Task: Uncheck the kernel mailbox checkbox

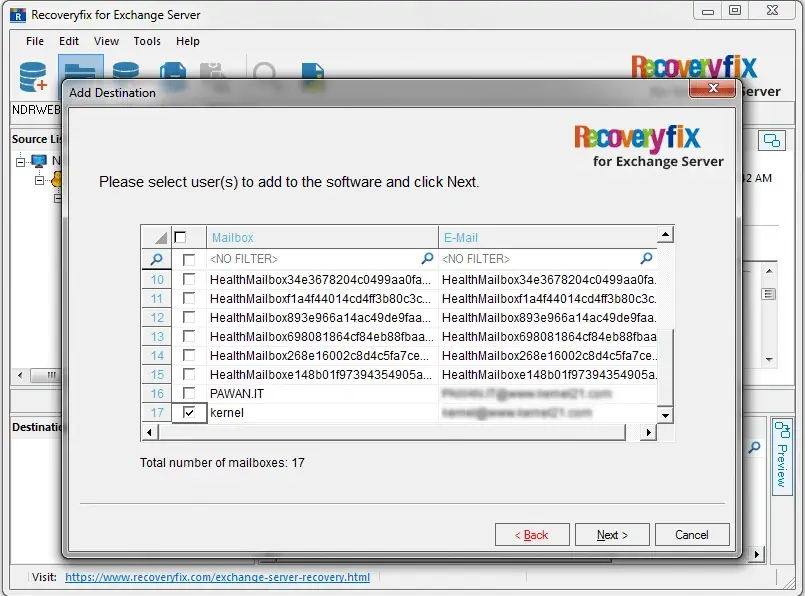Action: tap(189, 412)
